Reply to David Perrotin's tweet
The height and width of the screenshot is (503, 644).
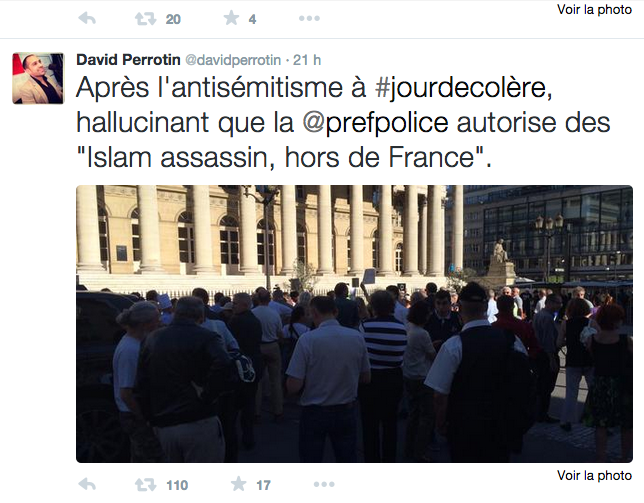click(87, 485)
